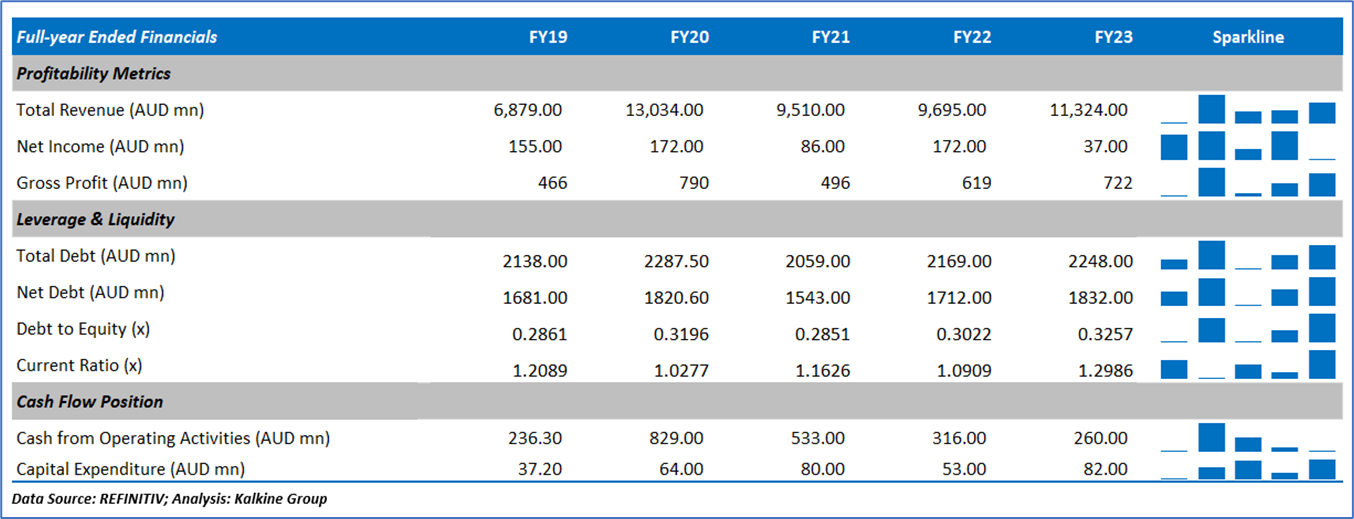
Task: Click the Total Debt sparkline chart
Action: point(1248,257)
